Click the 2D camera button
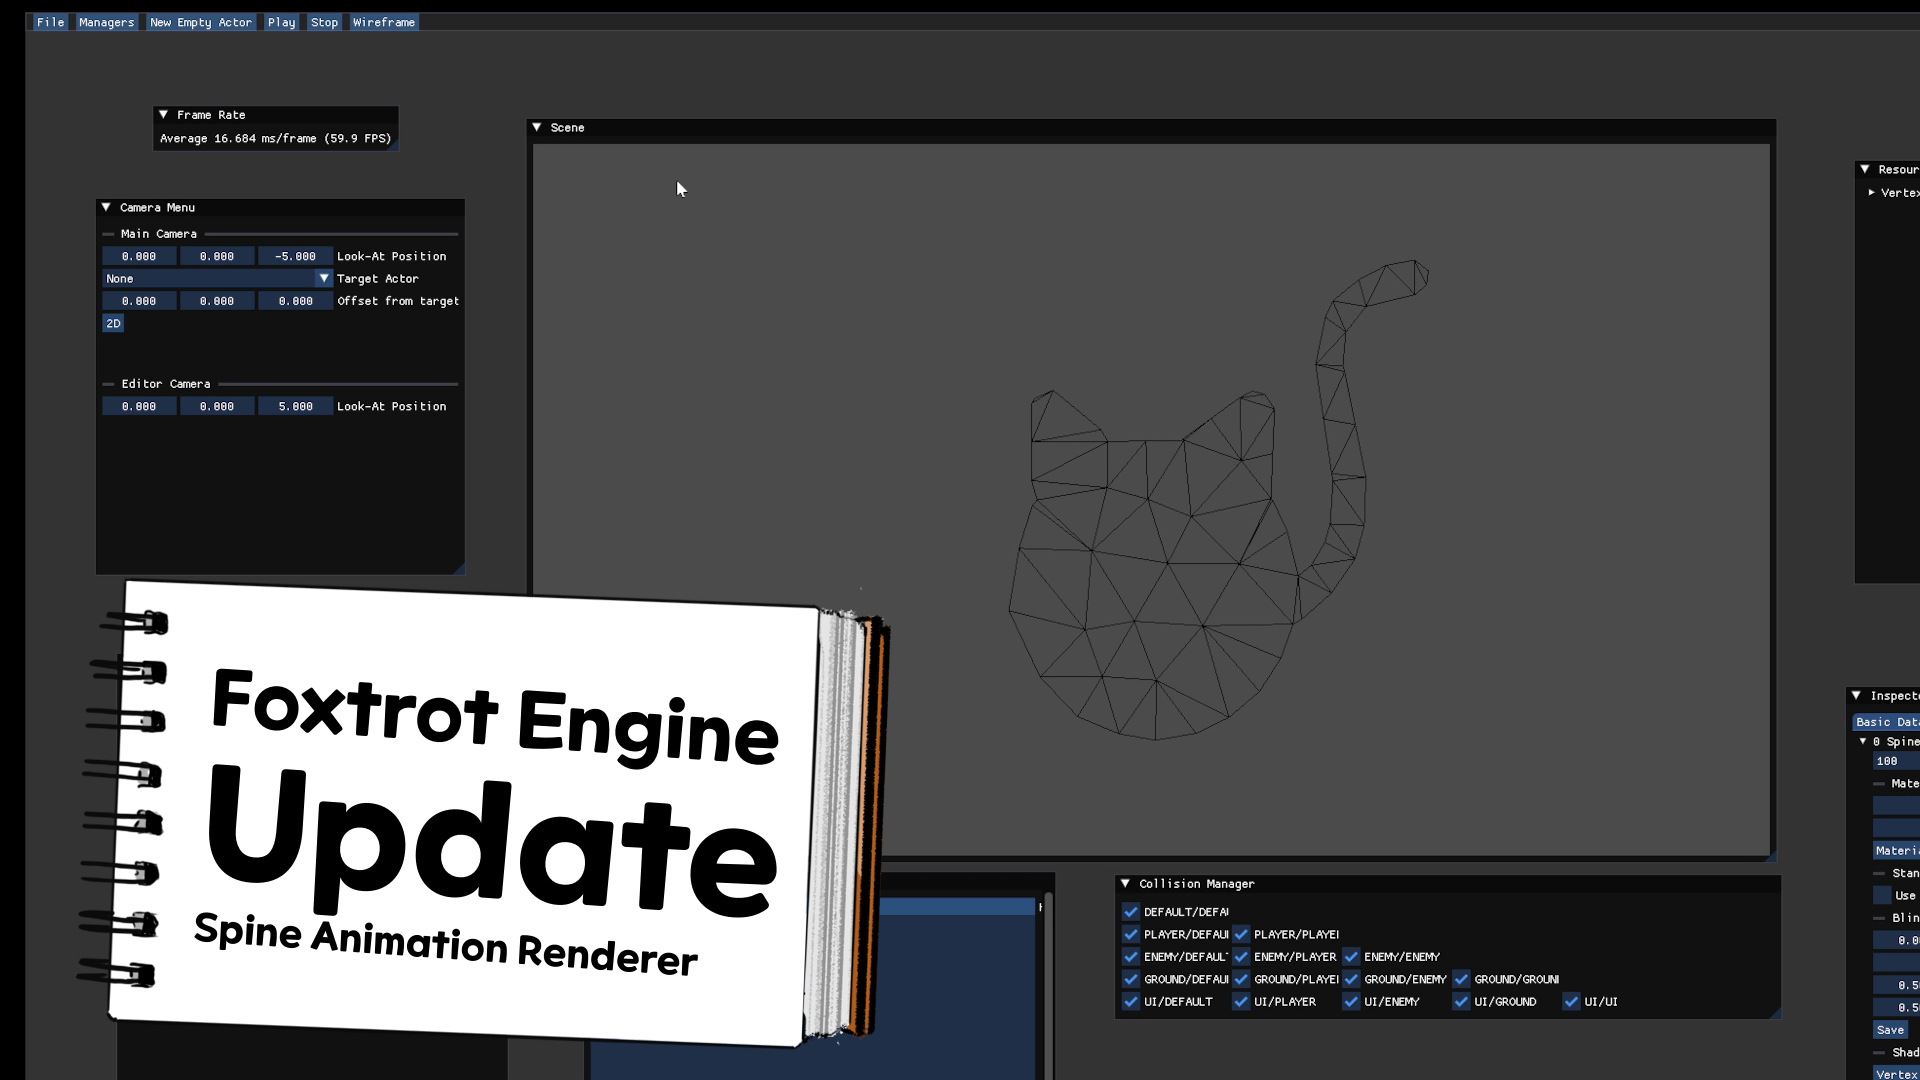The image size is (1920, 1080). pyautogui.click(x=113, y=324)
